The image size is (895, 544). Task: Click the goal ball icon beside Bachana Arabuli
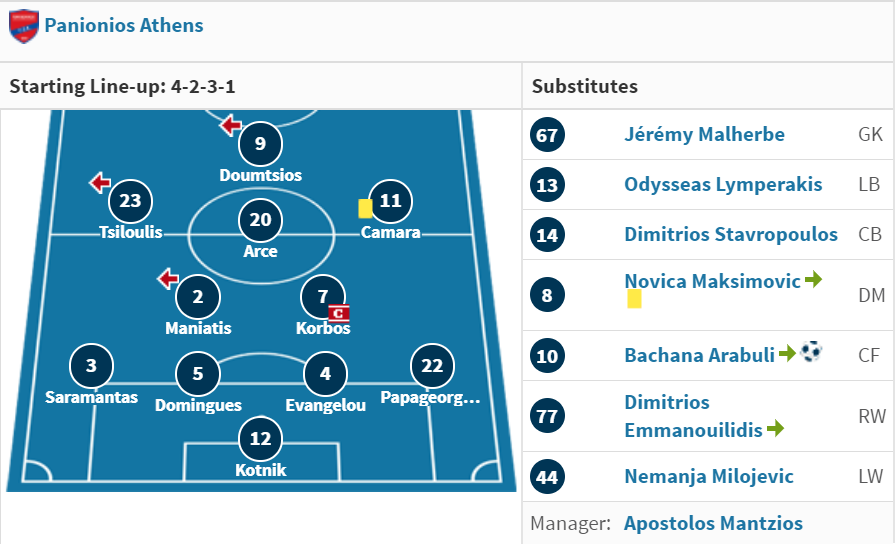[811, 351]
